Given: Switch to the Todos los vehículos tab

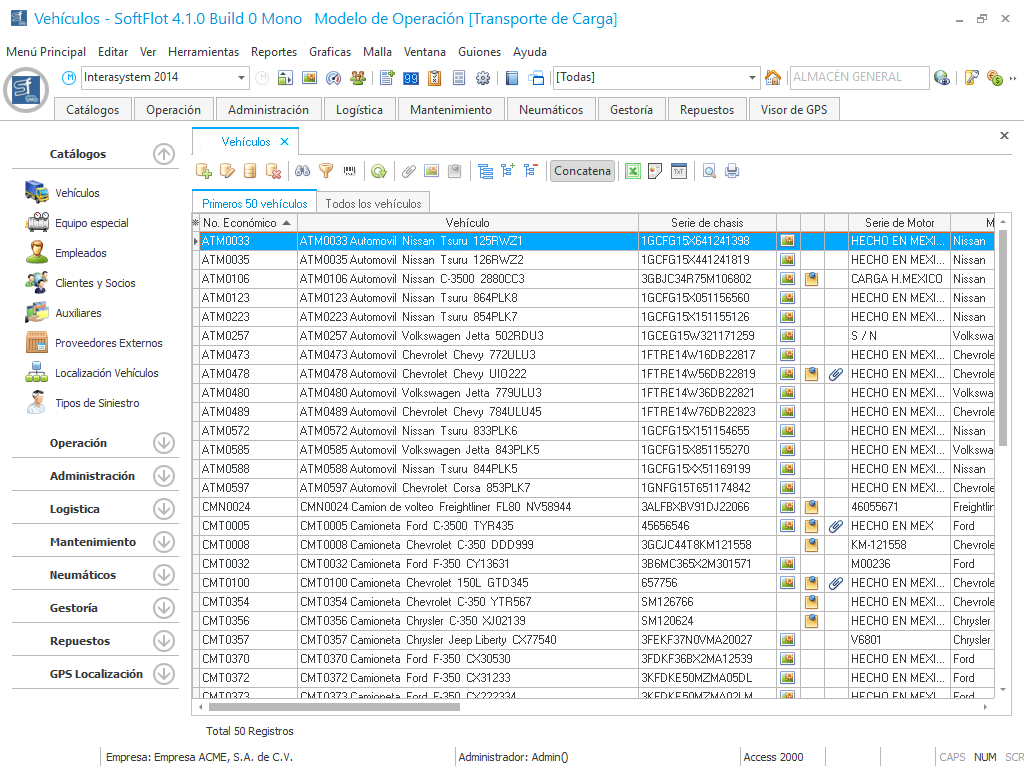Looking at the screenshot, I should click(x=374, y=203).
